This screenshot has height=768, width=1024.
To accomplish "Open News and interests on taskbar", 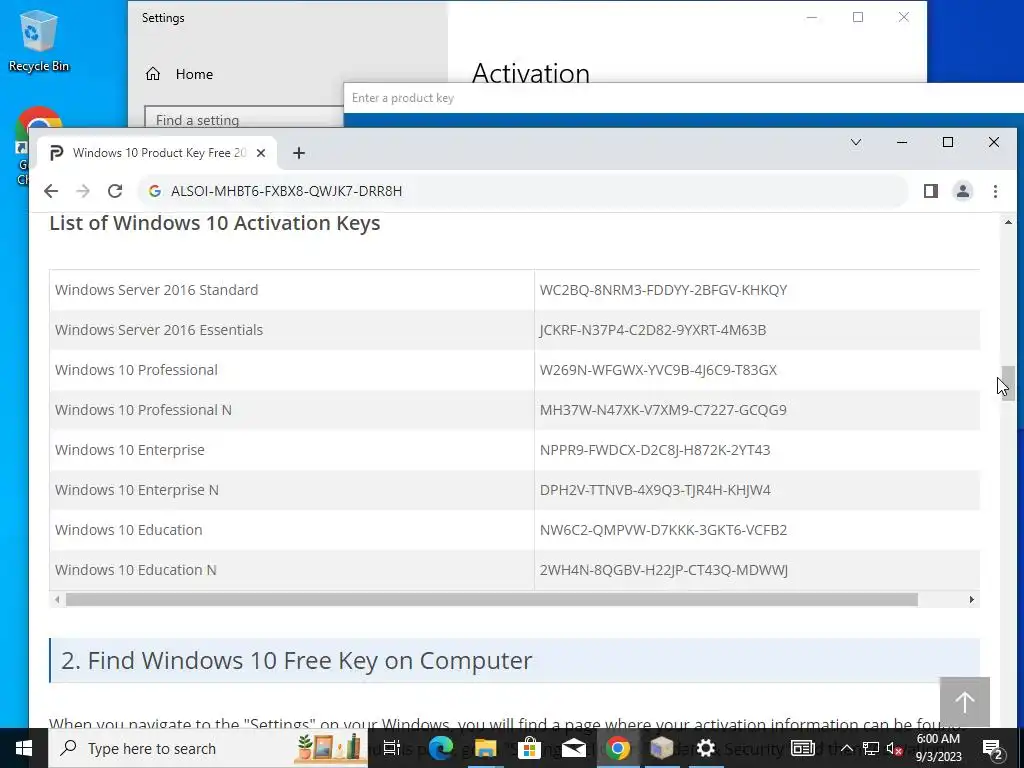I will click(x=803, y=748).
